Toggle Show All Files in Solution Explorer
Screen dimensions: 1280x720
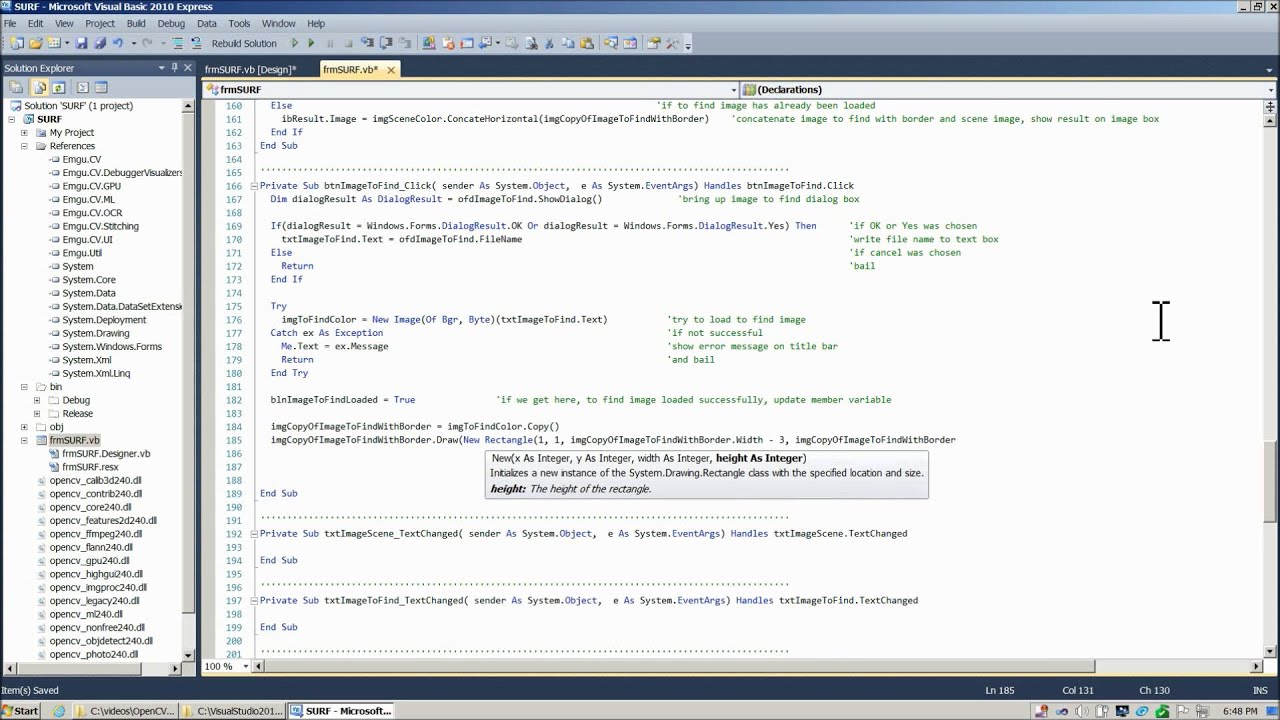coord(41,88)
